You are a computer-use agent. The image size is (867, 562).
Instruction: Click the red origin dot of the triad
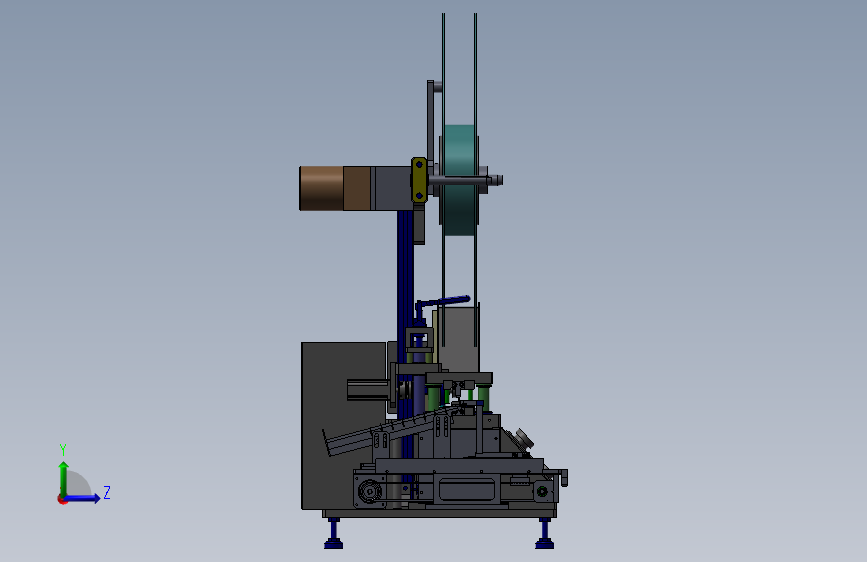[x=62, y=499]
